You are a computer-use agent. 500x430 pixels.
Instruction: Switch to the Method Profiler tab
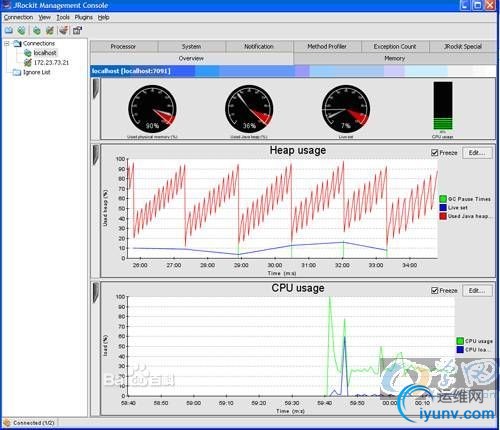(327, 46)
